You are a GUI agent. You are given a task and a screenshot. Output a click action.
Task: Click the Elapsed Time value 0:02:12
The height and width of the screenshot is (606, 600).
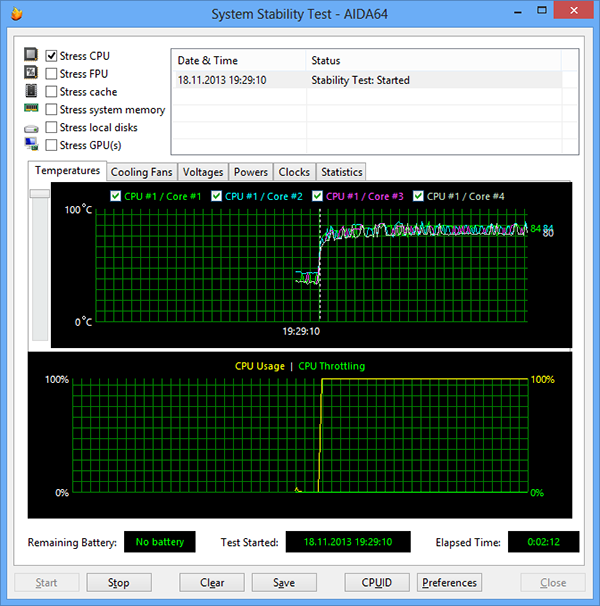point(544,542)
